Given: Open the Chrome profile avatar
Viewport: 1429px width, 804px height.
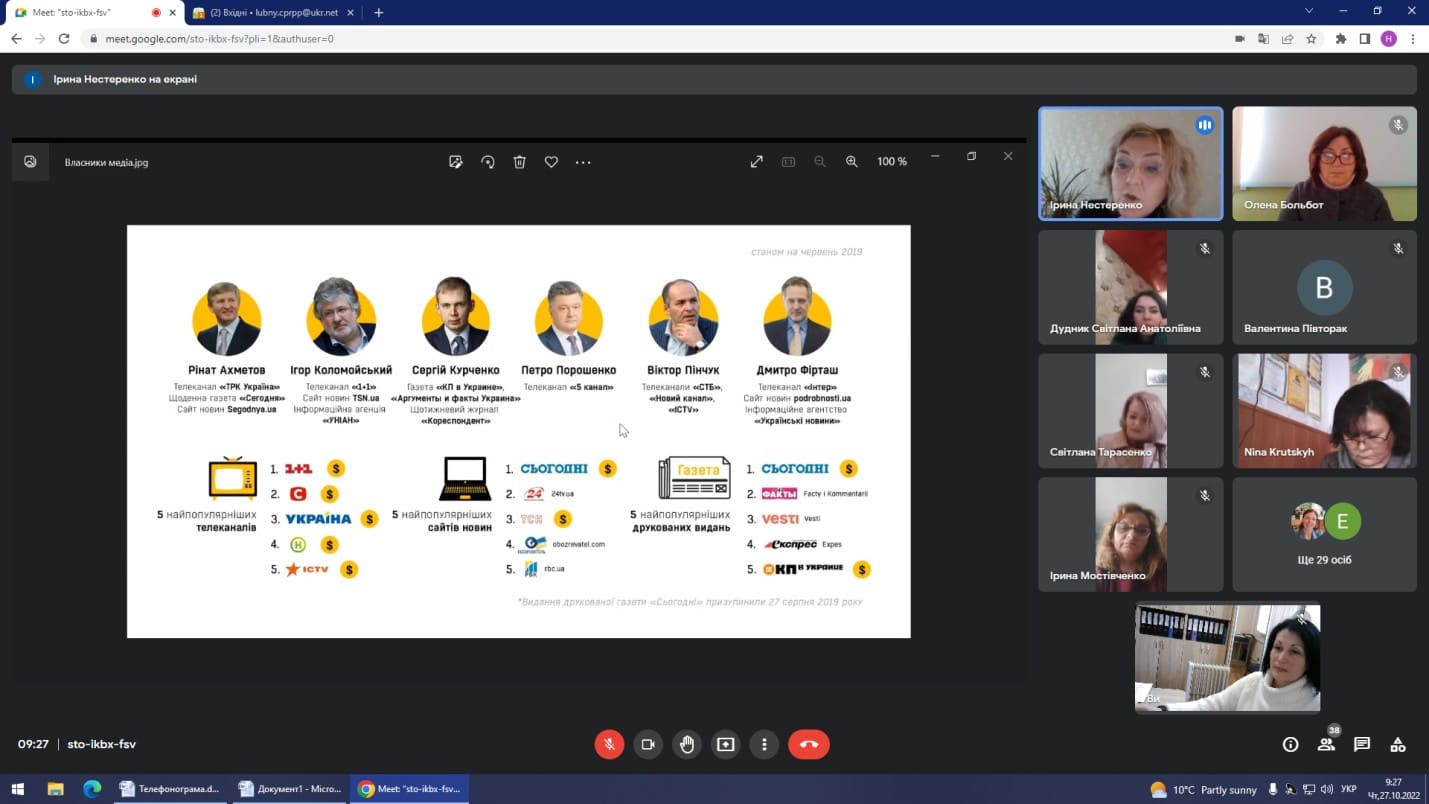Looking at the screenshot, I should [x=1389, y=39].
